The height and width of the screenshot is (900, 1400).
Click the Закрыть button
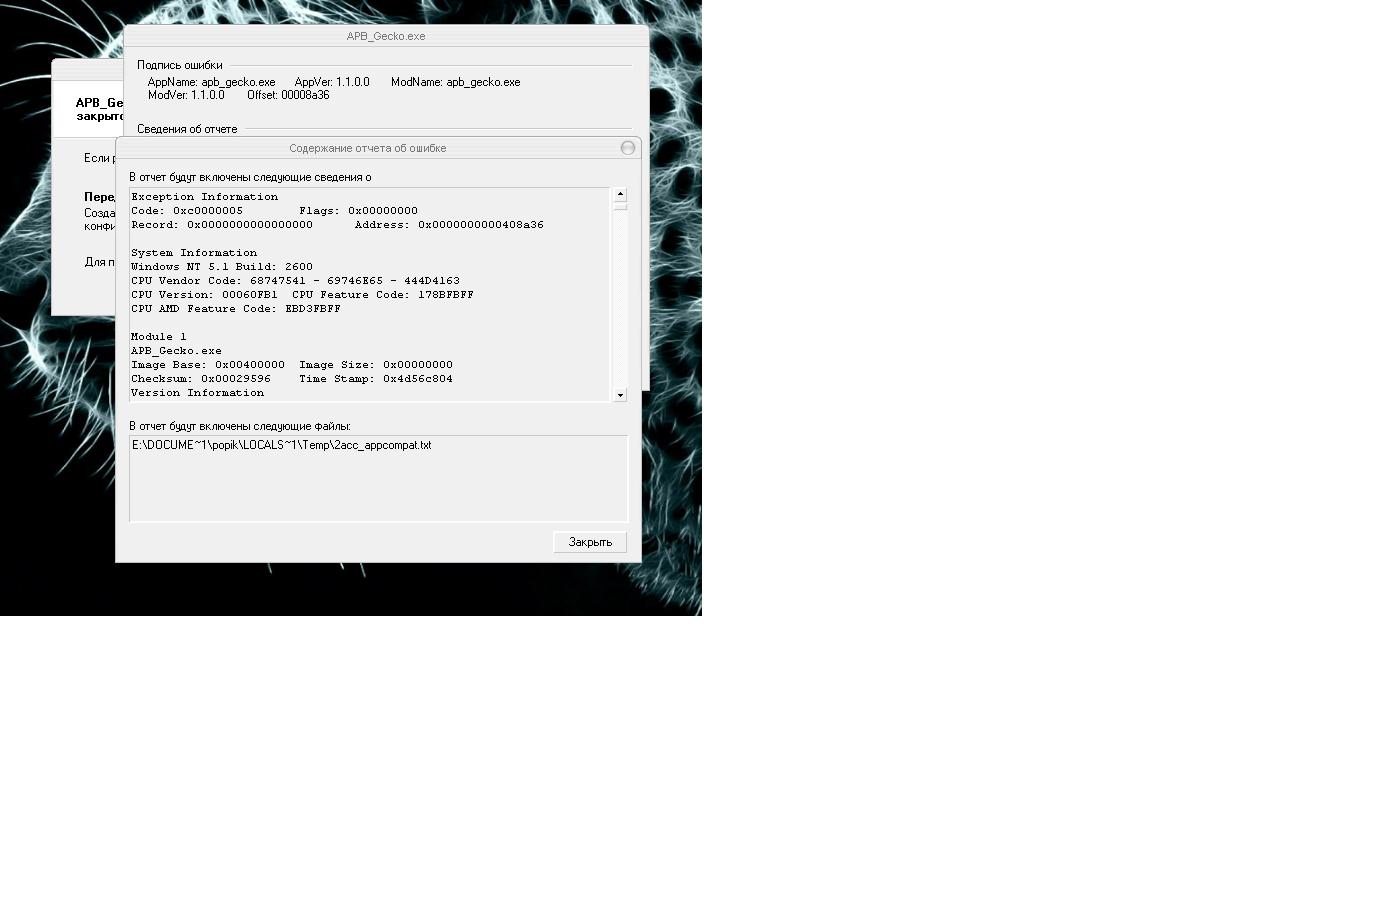(x=590, y=542)
